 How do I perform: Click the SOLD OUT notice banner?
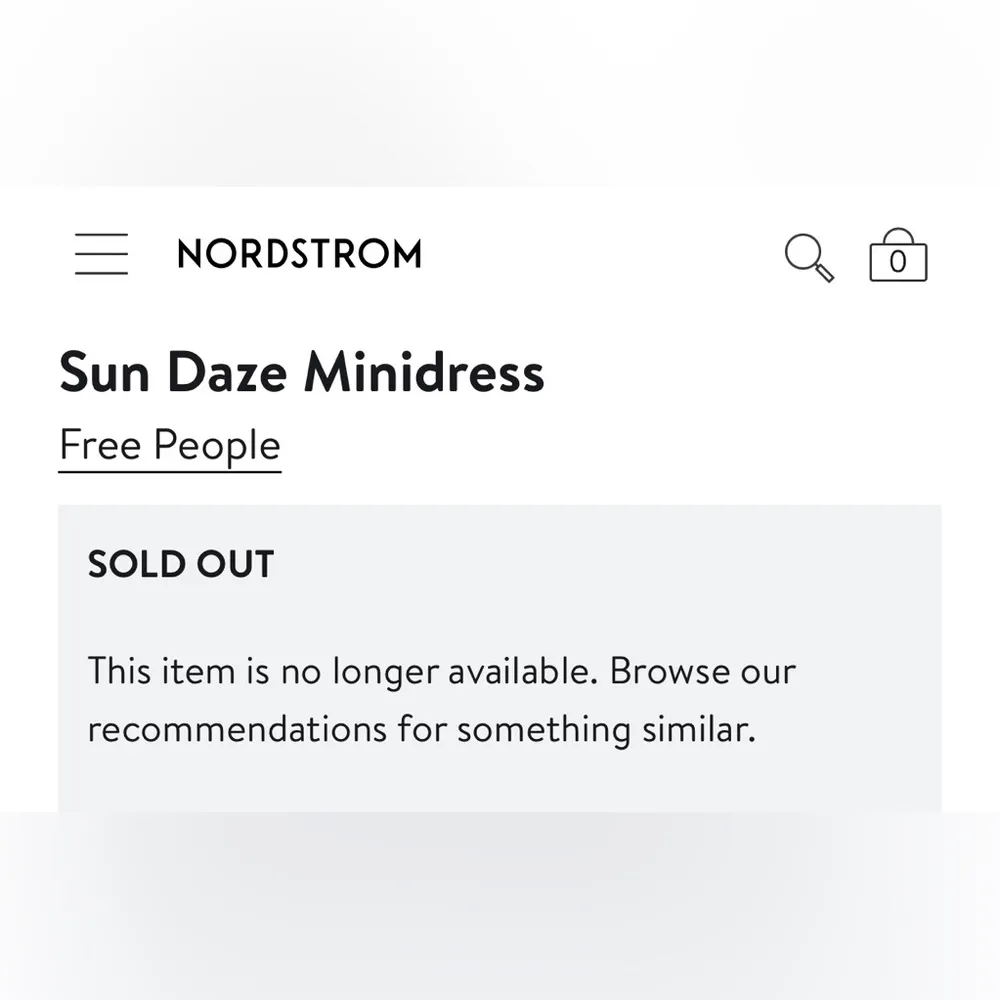(181, 564)
